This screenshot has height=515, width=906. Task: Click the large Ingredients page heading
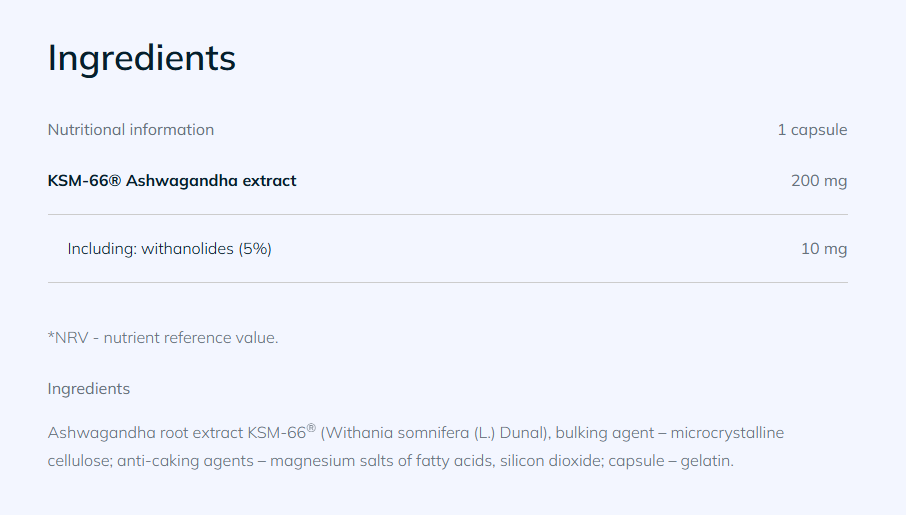(x=142, y=58)
